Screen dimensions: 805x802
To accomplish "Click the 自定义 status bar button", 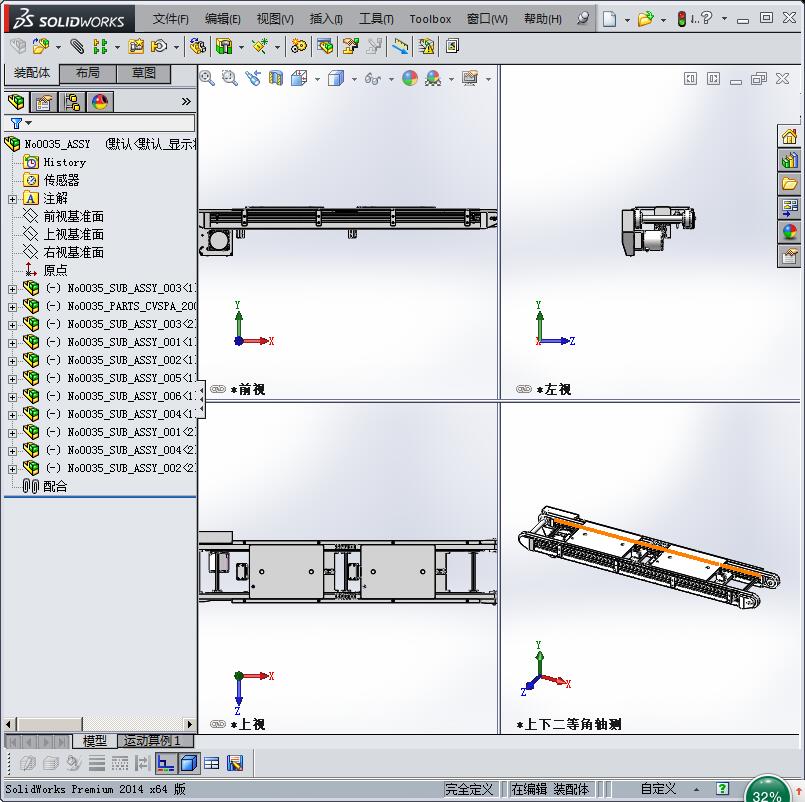I will click(x=658, y=788).
